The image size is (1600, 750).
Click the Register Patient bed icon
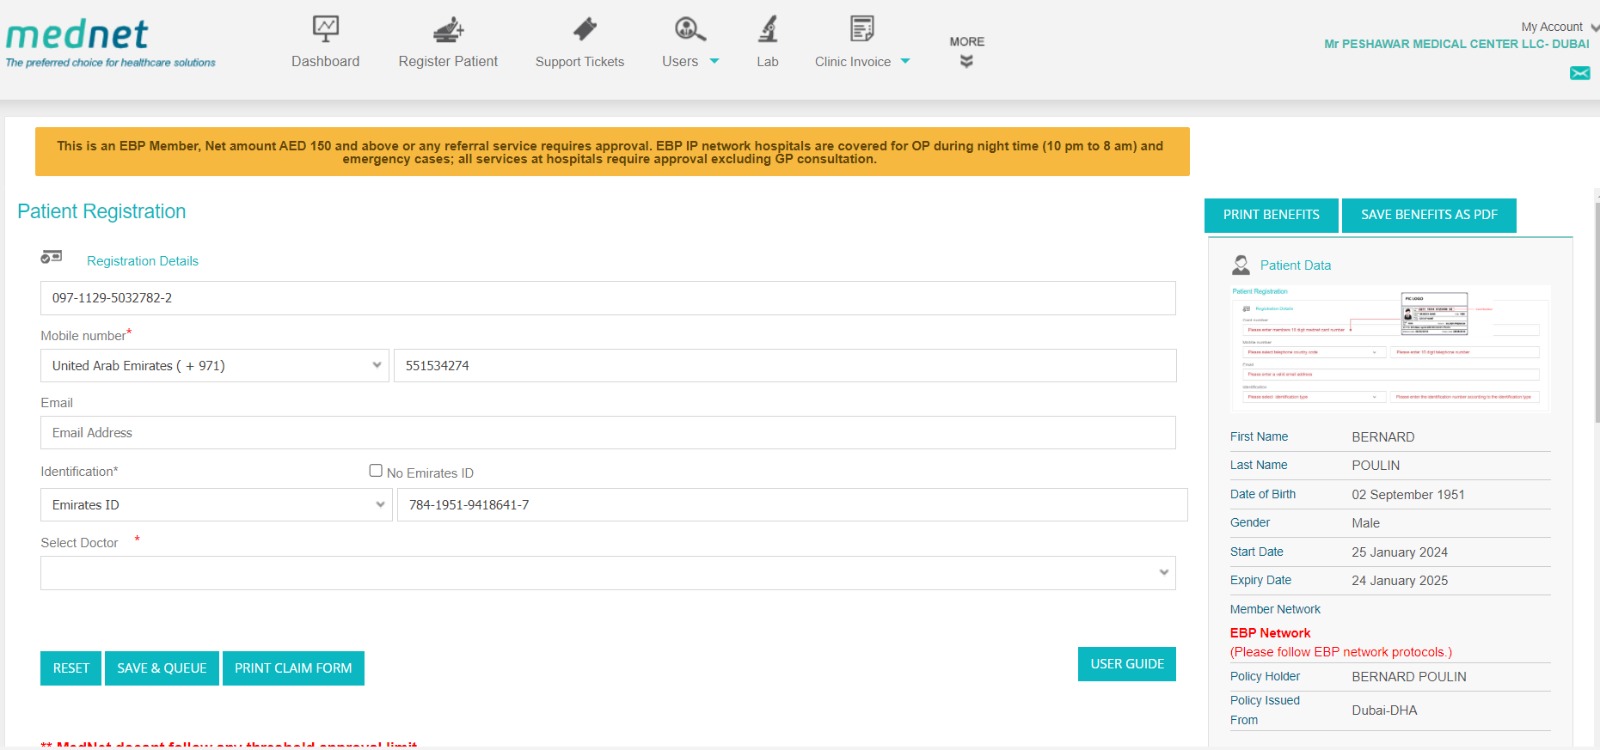click(x=448, y=29)
